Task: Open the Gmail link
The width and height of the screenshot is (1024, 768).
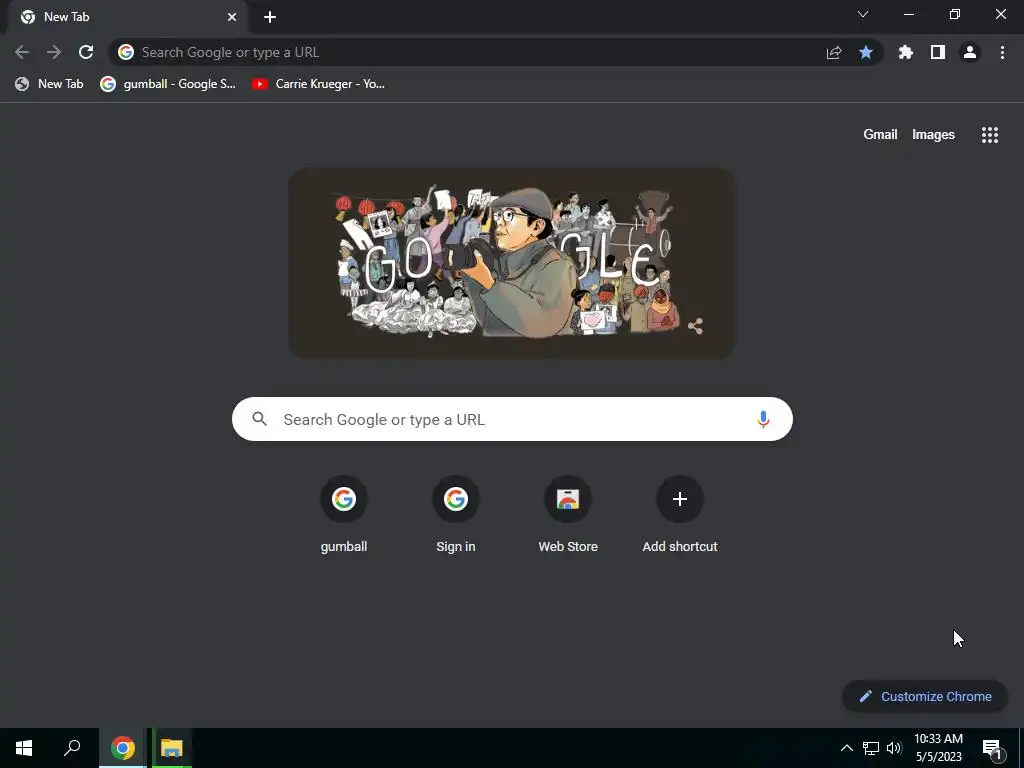Action: (880, 135)
